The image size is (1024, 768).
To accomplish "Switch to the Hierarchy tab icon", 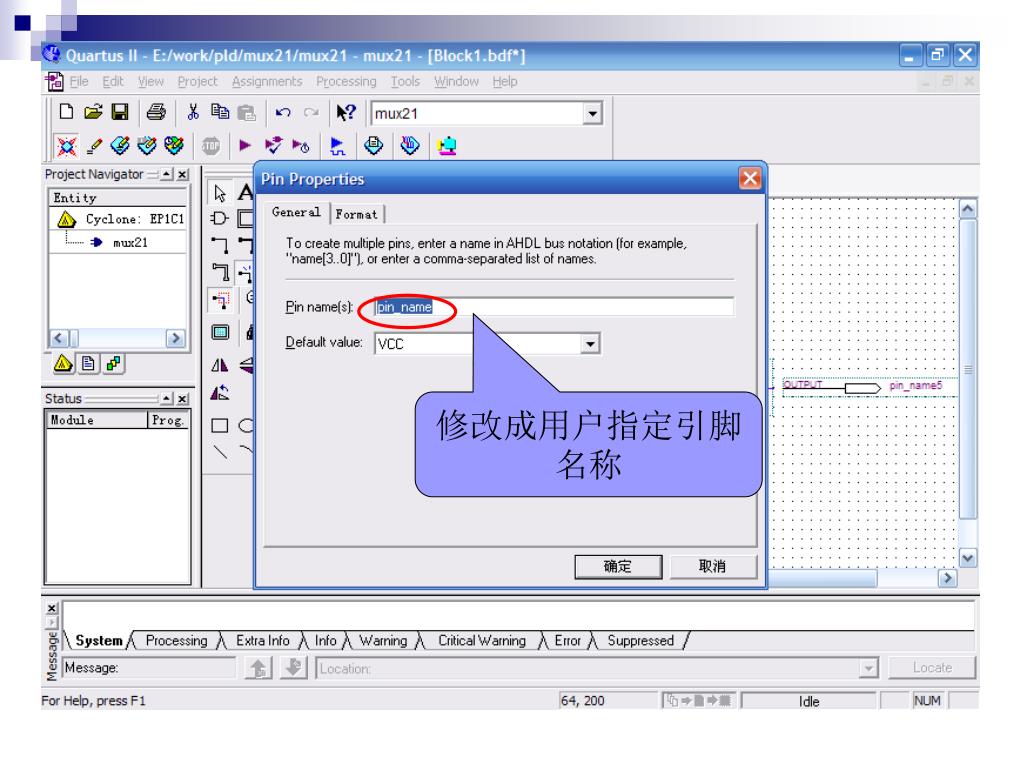I will [x=63, y=362].
